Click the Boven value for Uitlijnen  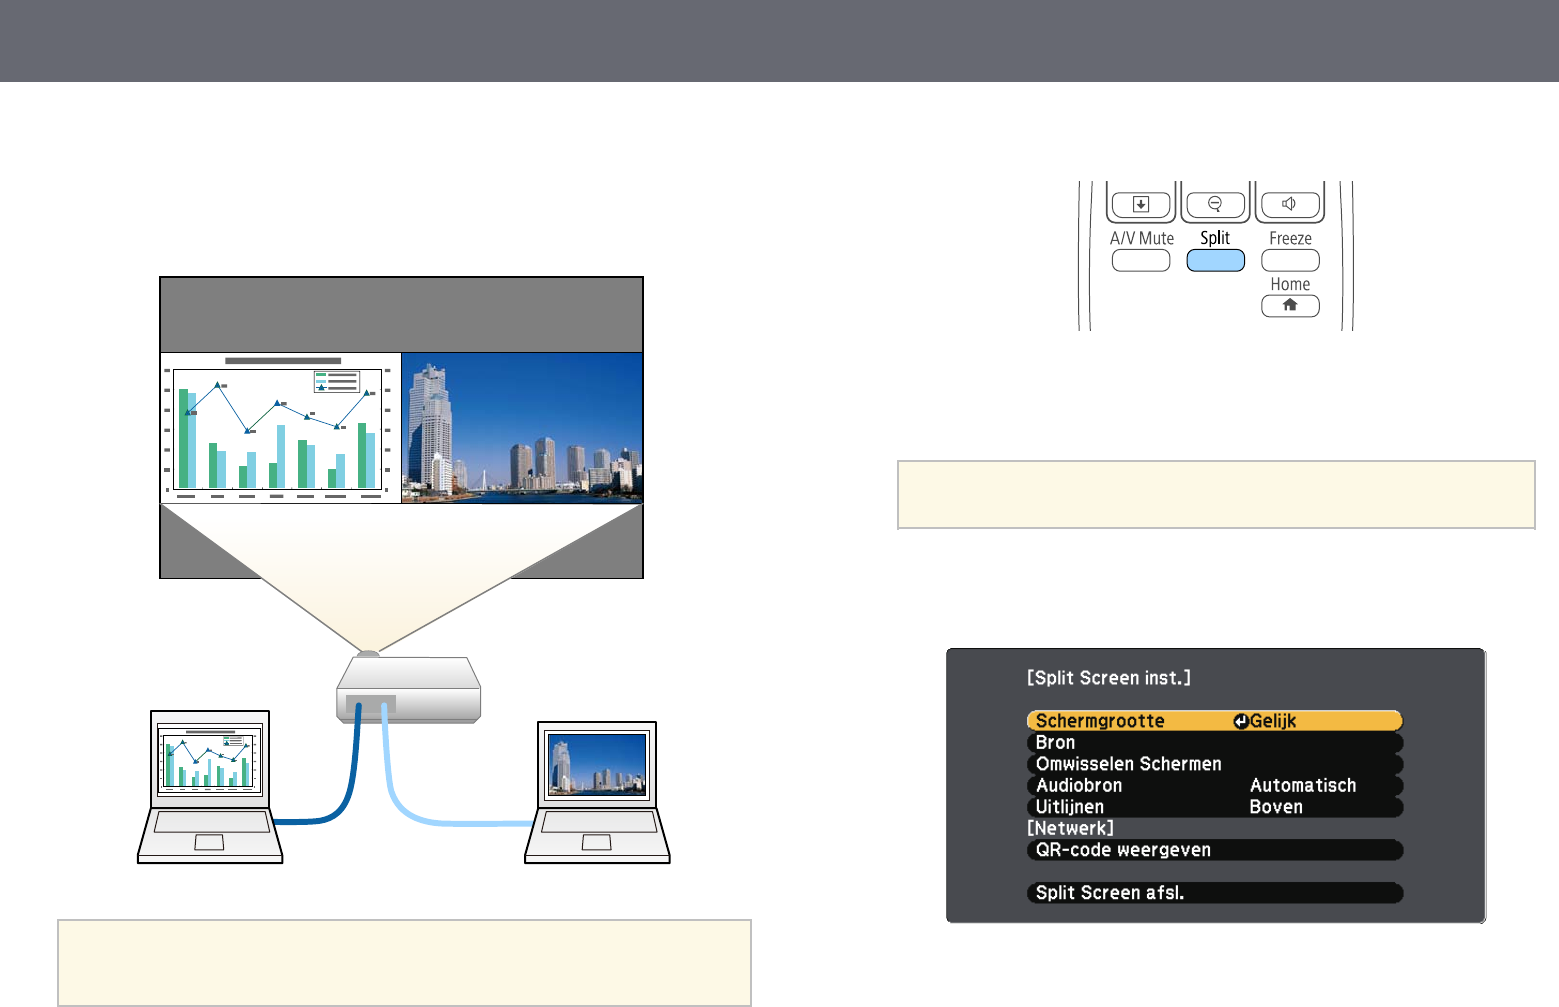(1276, 807)
